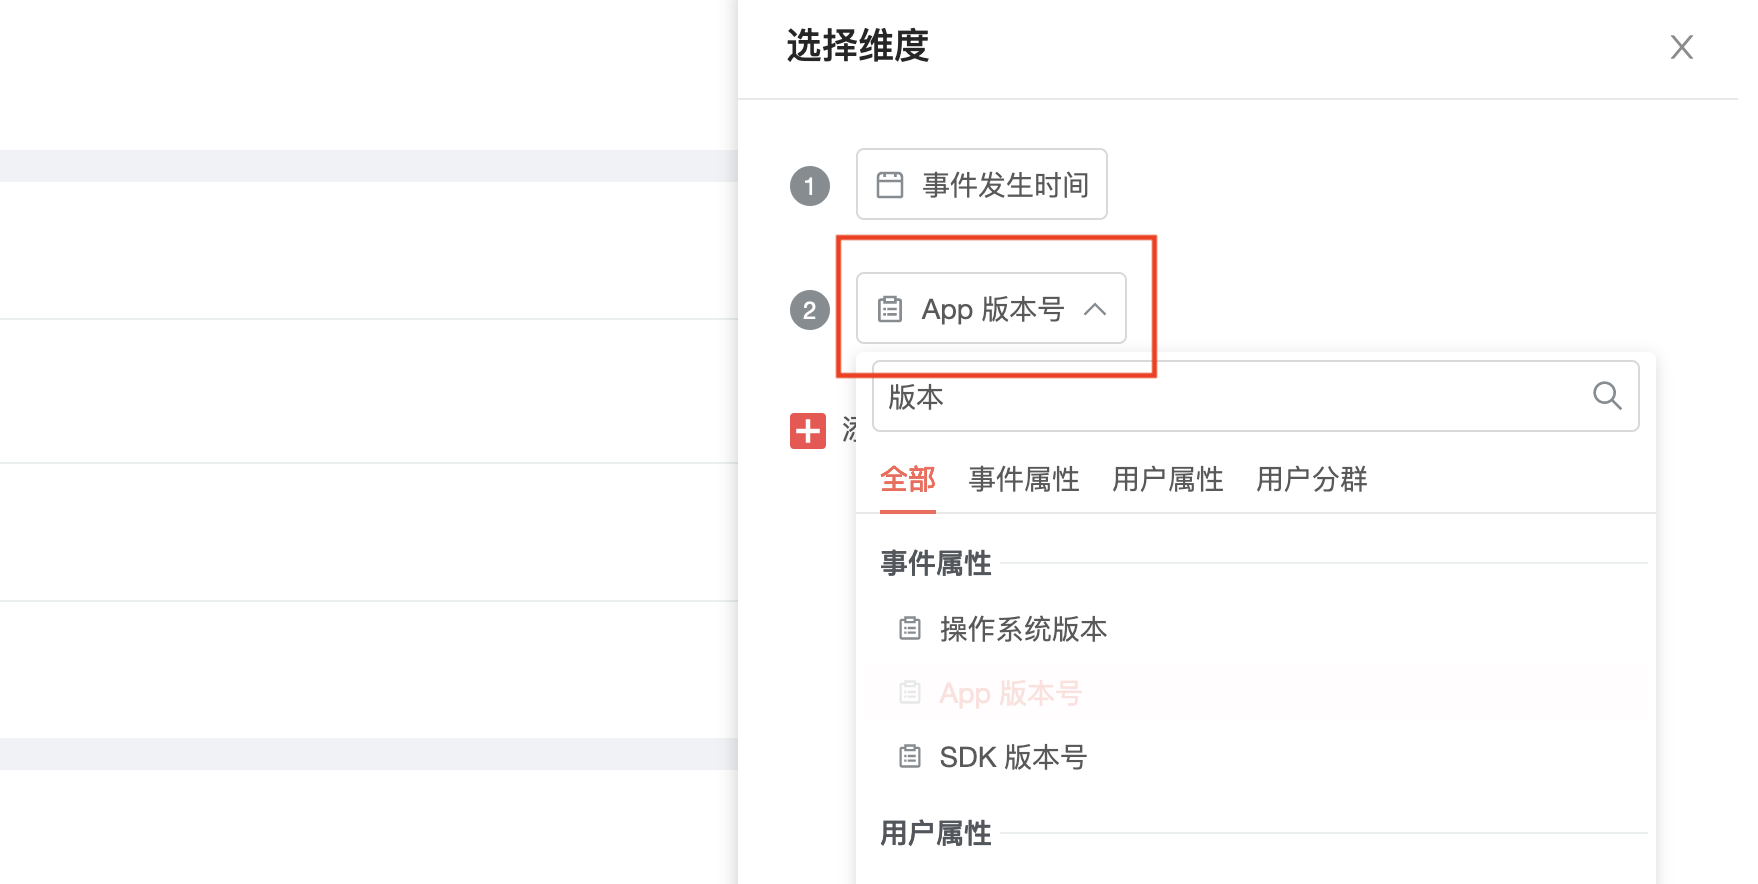Switch to the 用户分群 tab
Image resolution: width=1758 pixels, height=884 pixels.
[1312, 480]
